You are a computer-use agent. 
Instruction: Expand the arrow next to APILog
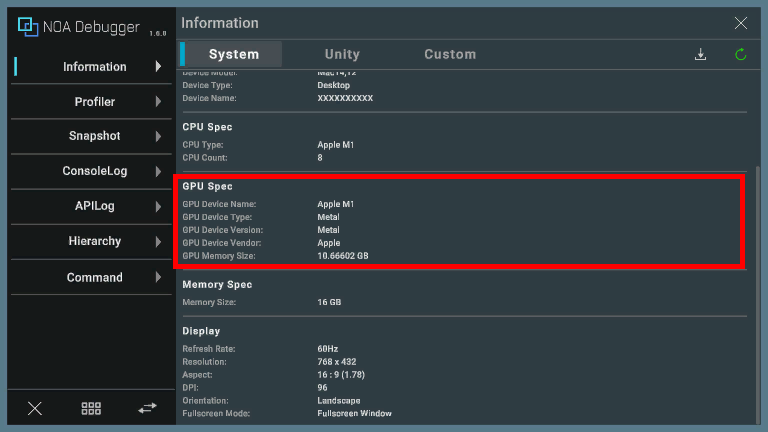(x=158, y=207)
